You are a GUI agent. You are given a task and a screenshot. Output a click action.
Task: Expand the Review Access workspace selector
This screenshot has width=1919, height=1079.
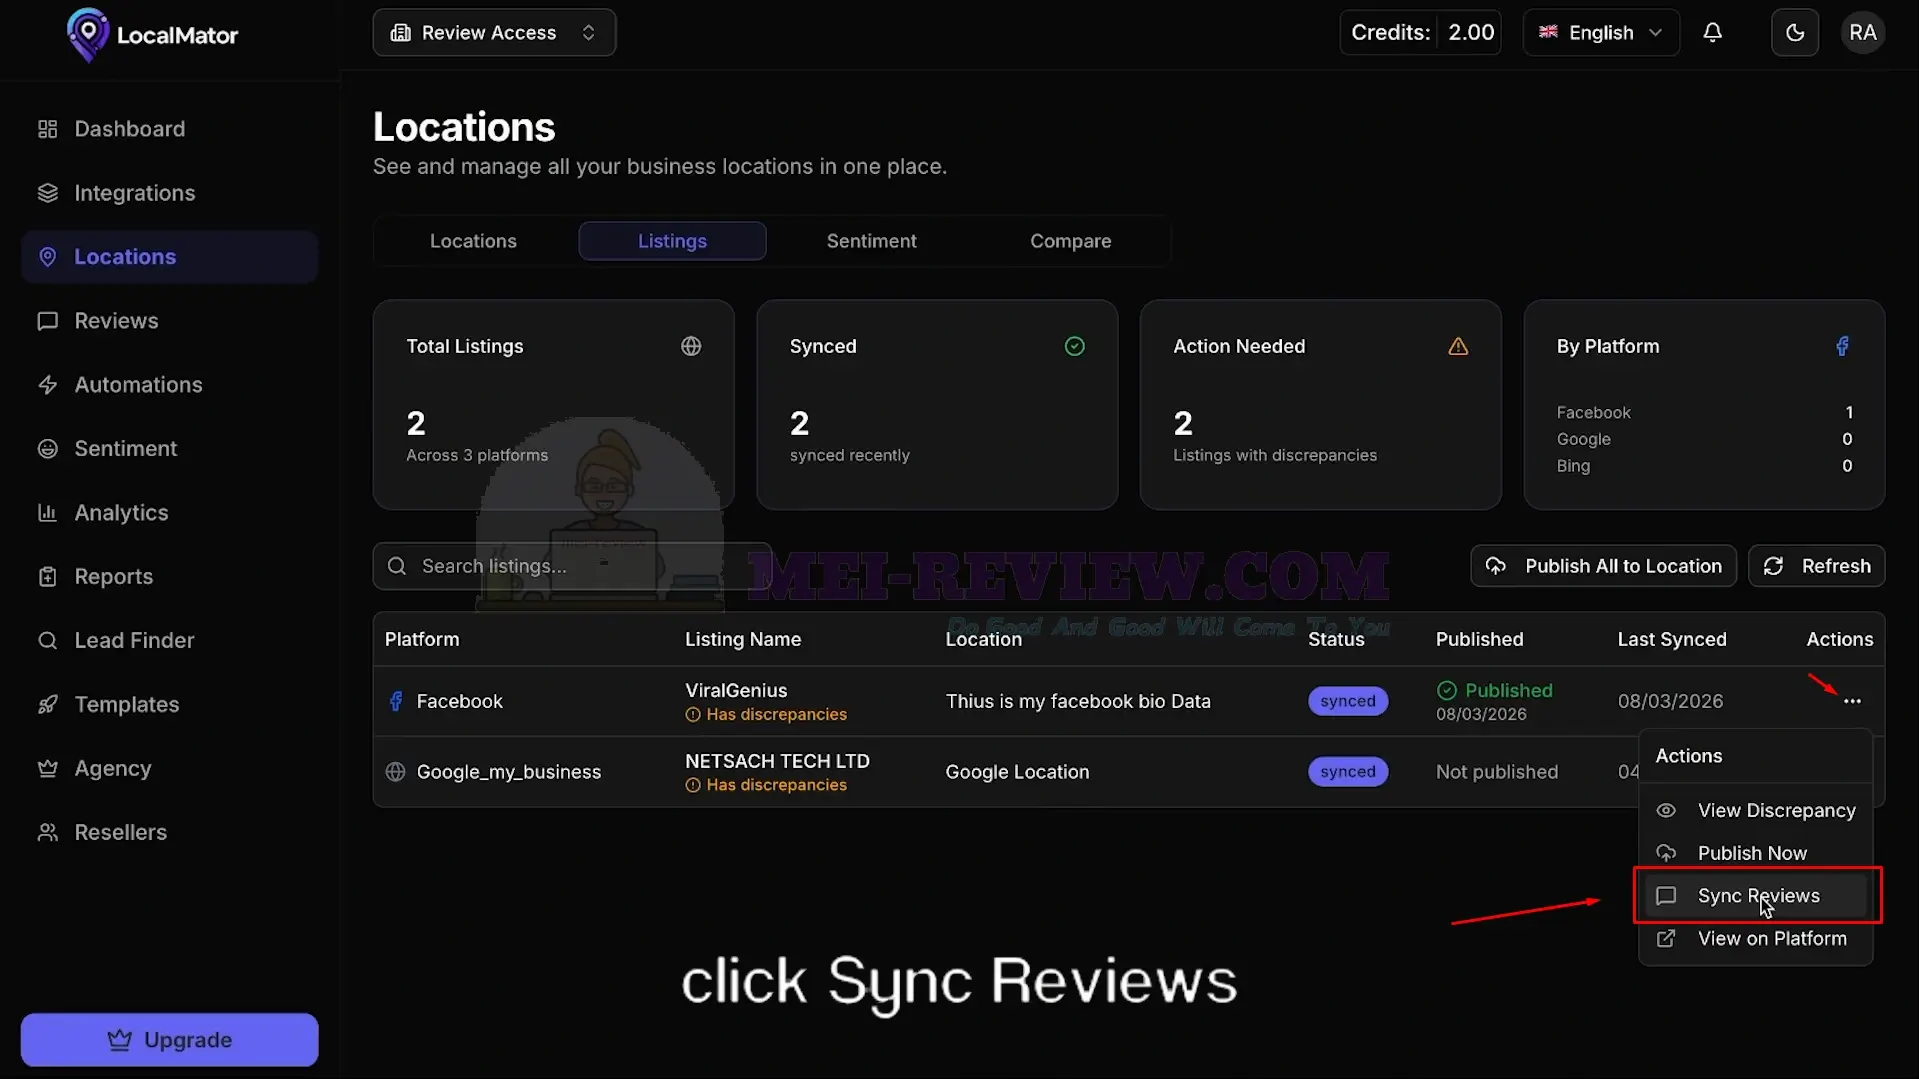click(494, 33)
